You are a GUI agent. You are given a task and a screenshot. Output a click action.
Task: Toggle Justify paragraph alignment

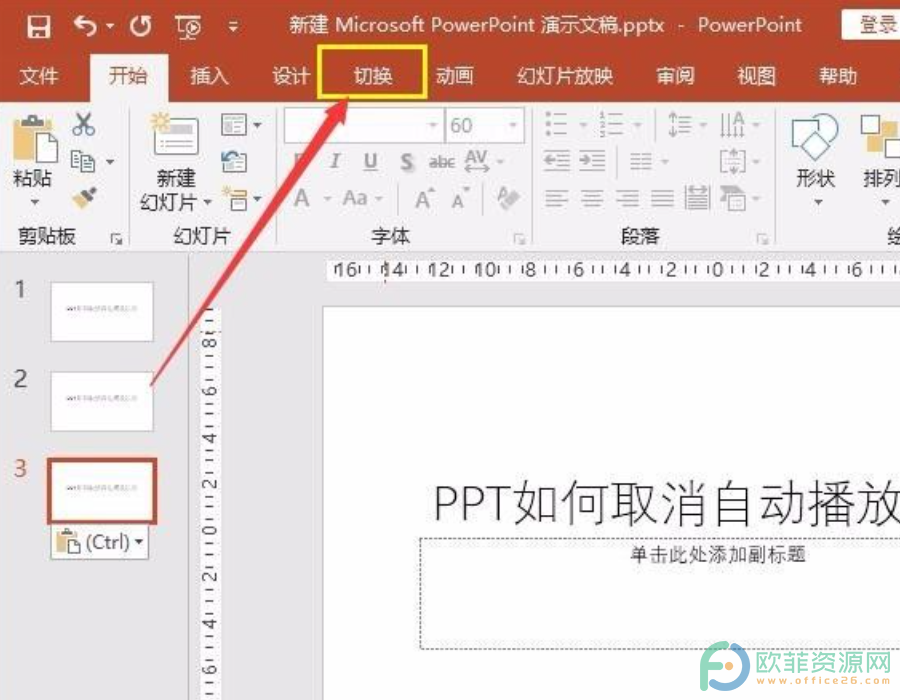coord(662,199)
